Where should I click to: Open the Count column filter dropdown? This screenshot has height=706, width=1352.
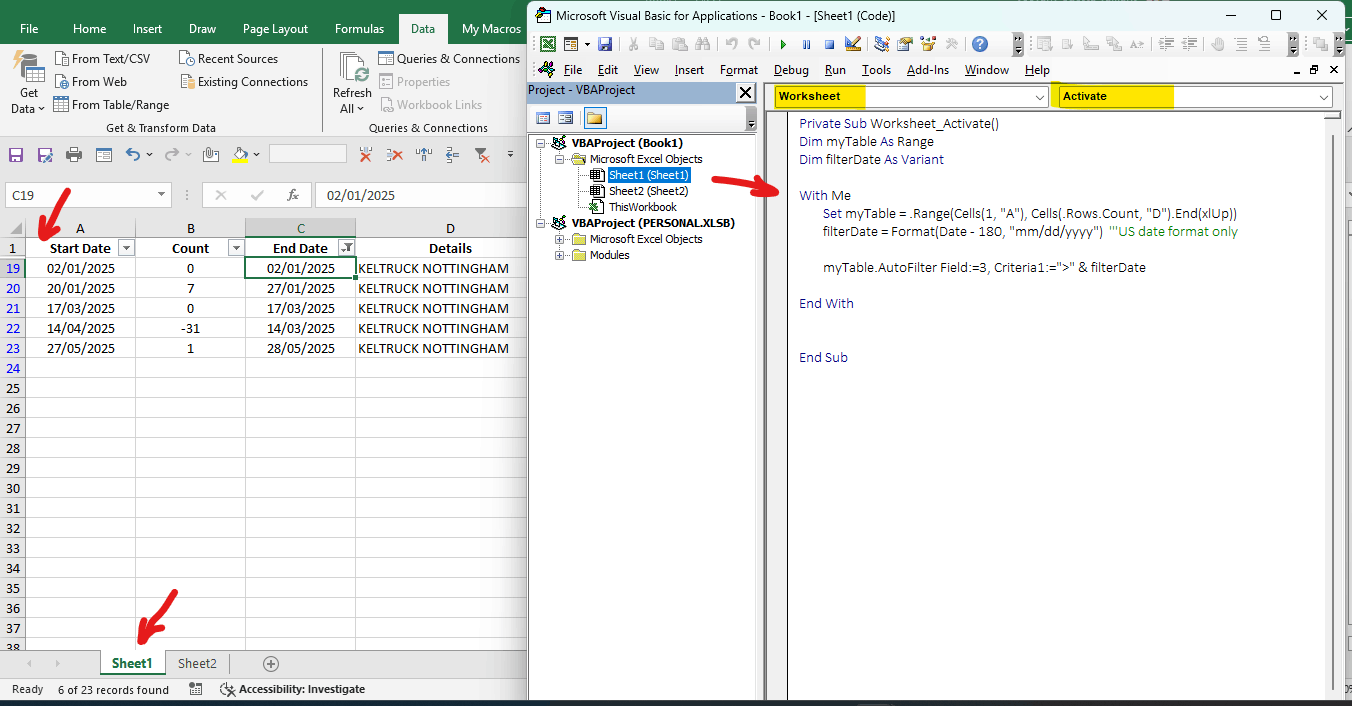click(x=236, y=248)
